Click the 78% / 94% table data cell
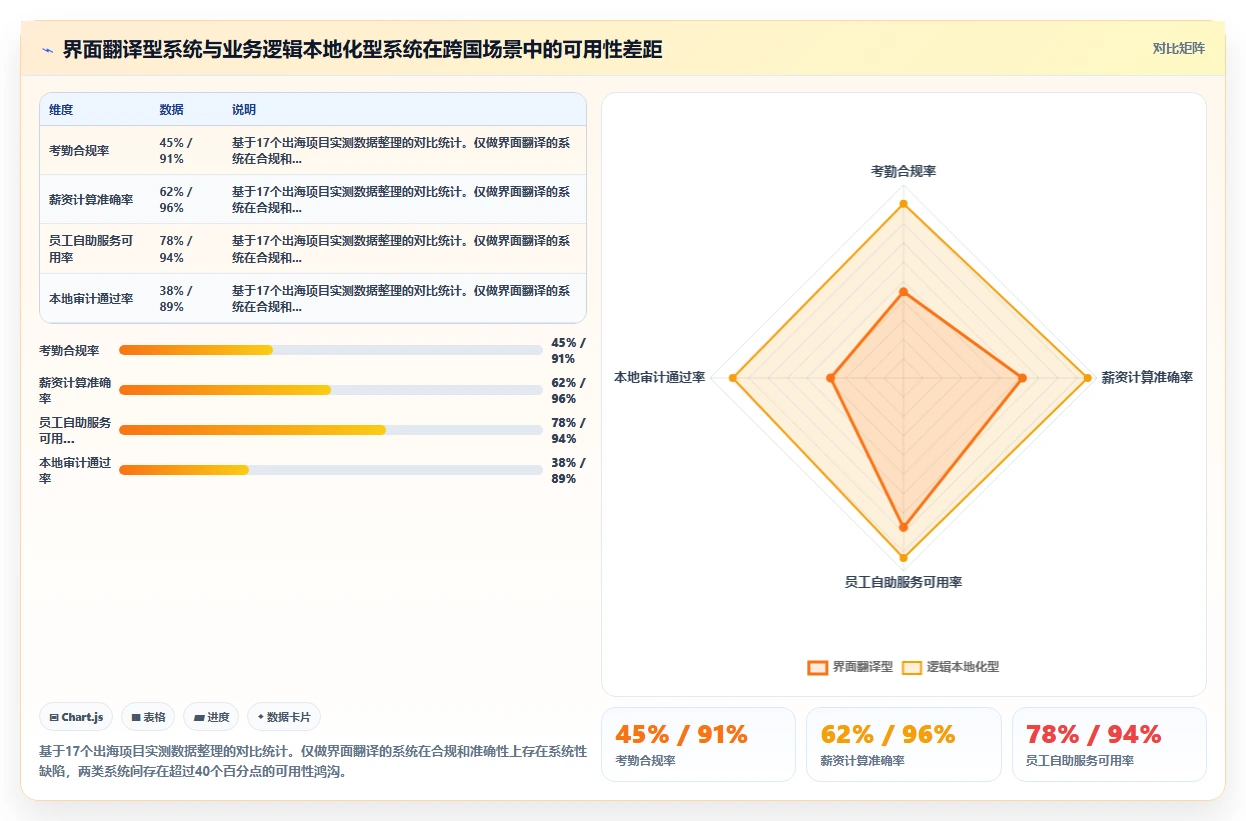Screen dimensions: 1246x821 [x=186, y=249]
